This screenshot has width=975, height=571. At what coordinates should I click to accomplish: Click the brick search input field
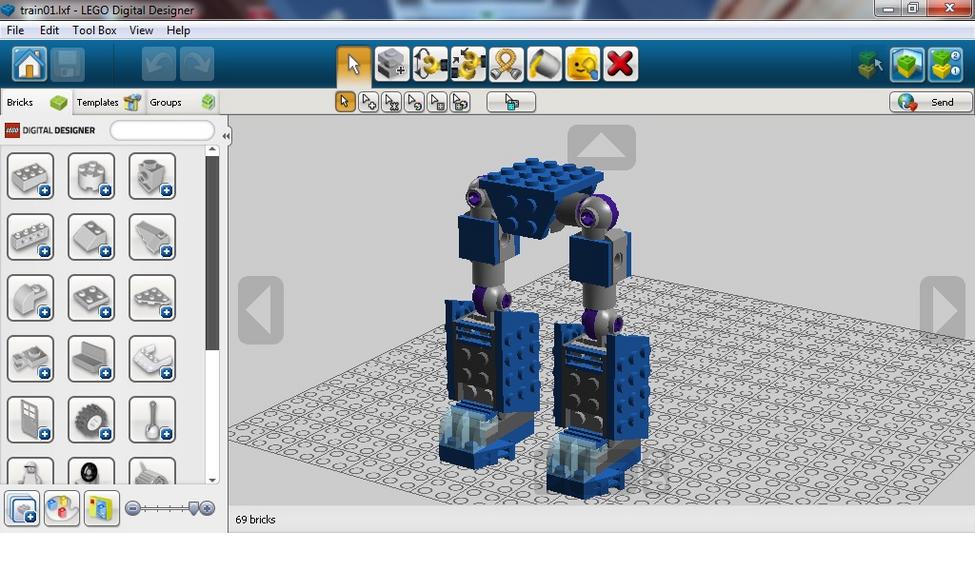[162, 131]
